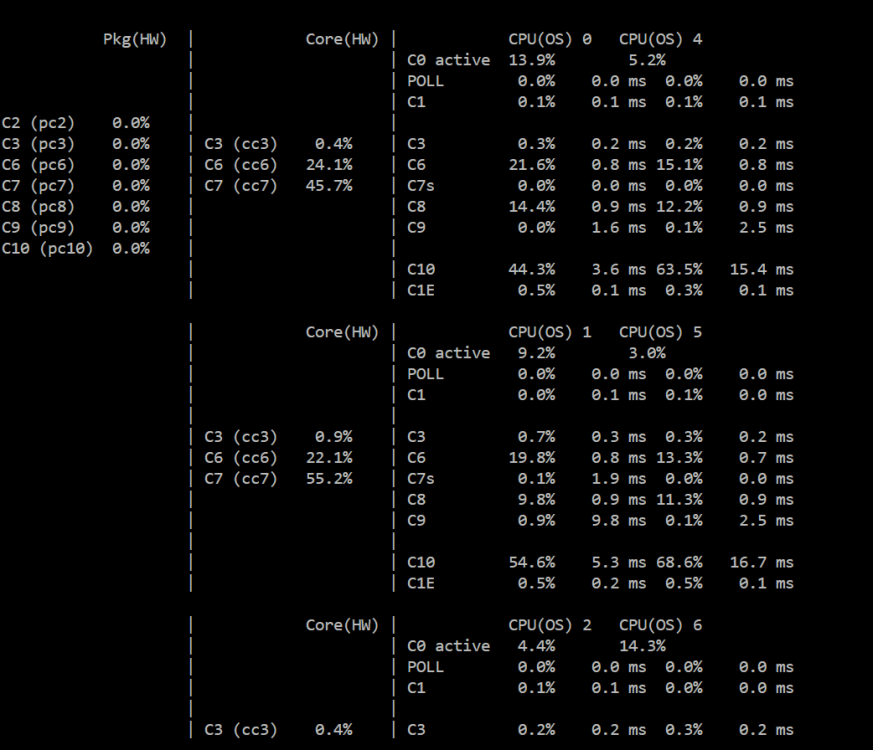
Task: Click the 9.8 ms C9 duration
Action: click(x=619, y=521)
